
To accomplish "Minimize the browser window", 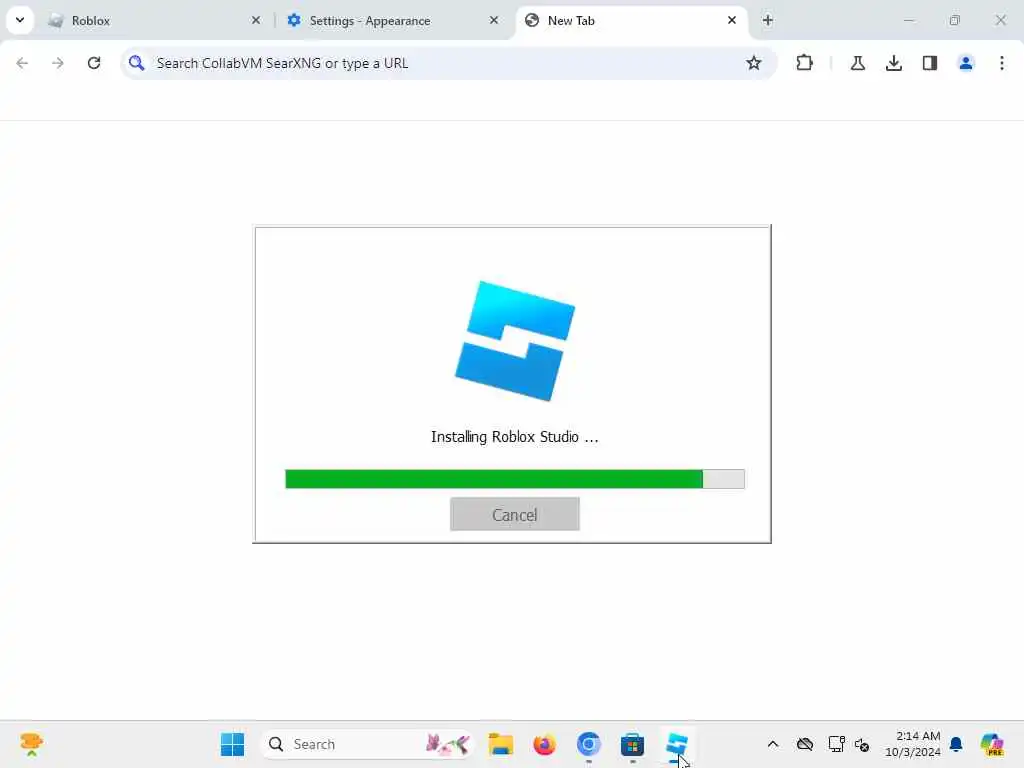I will [909, 20].
